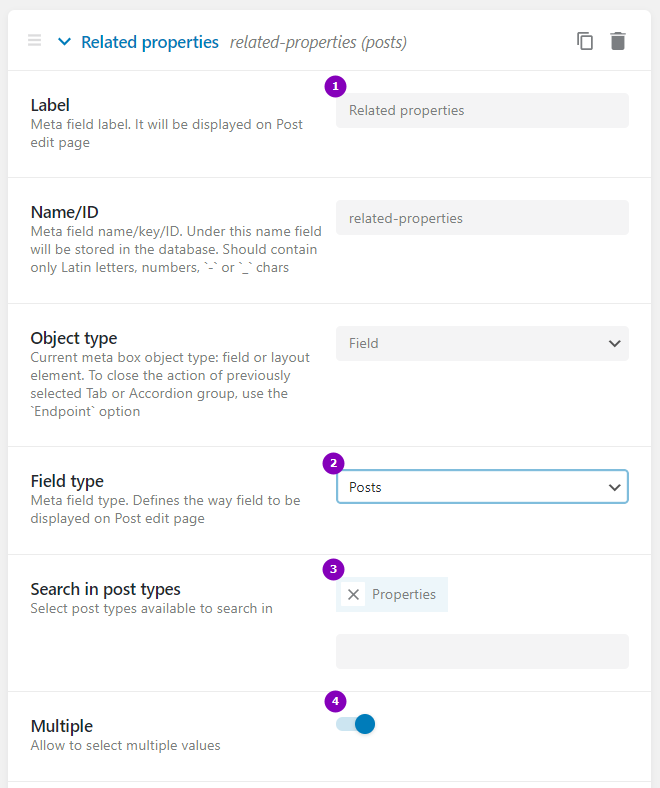Click 'Select post types available to search in'
Image resolution: width=660 pixels, height=788 pixels.
[x=151, y=609]
